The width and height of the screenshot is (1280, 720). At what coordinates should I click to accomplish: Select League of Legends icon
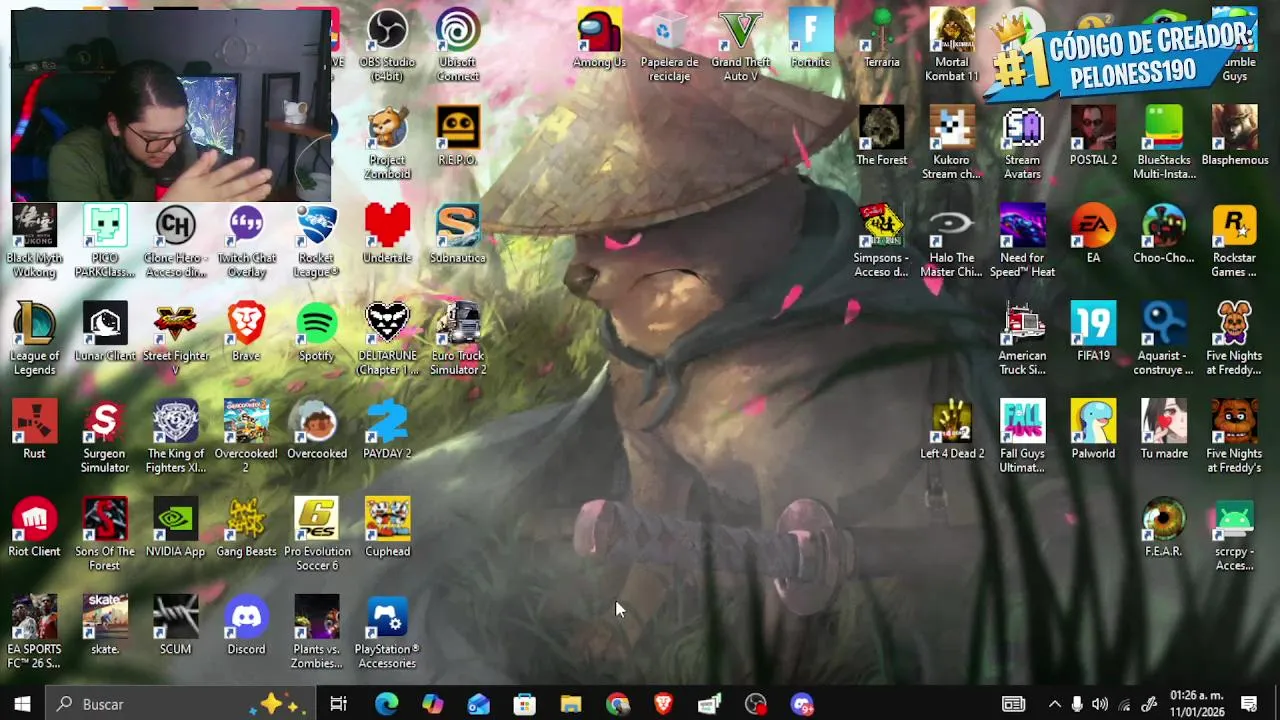(34, 324)
